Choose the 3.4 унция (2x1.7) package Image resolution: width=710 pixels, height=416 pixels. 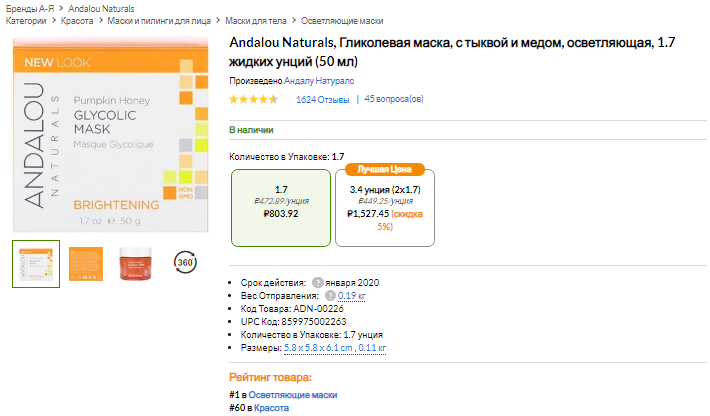pos(385,207)
